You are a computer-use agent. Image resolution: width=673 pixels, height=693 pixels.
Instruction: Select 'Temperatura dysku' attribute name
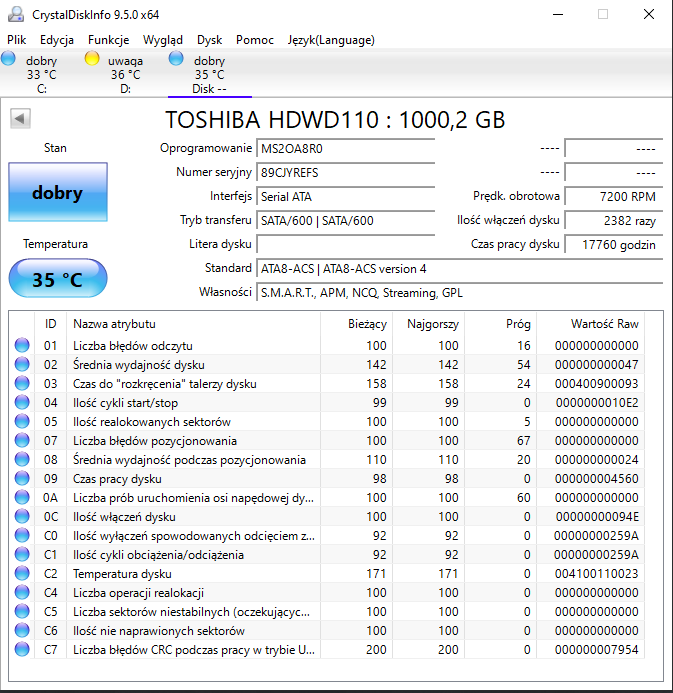tap(122, 574)
